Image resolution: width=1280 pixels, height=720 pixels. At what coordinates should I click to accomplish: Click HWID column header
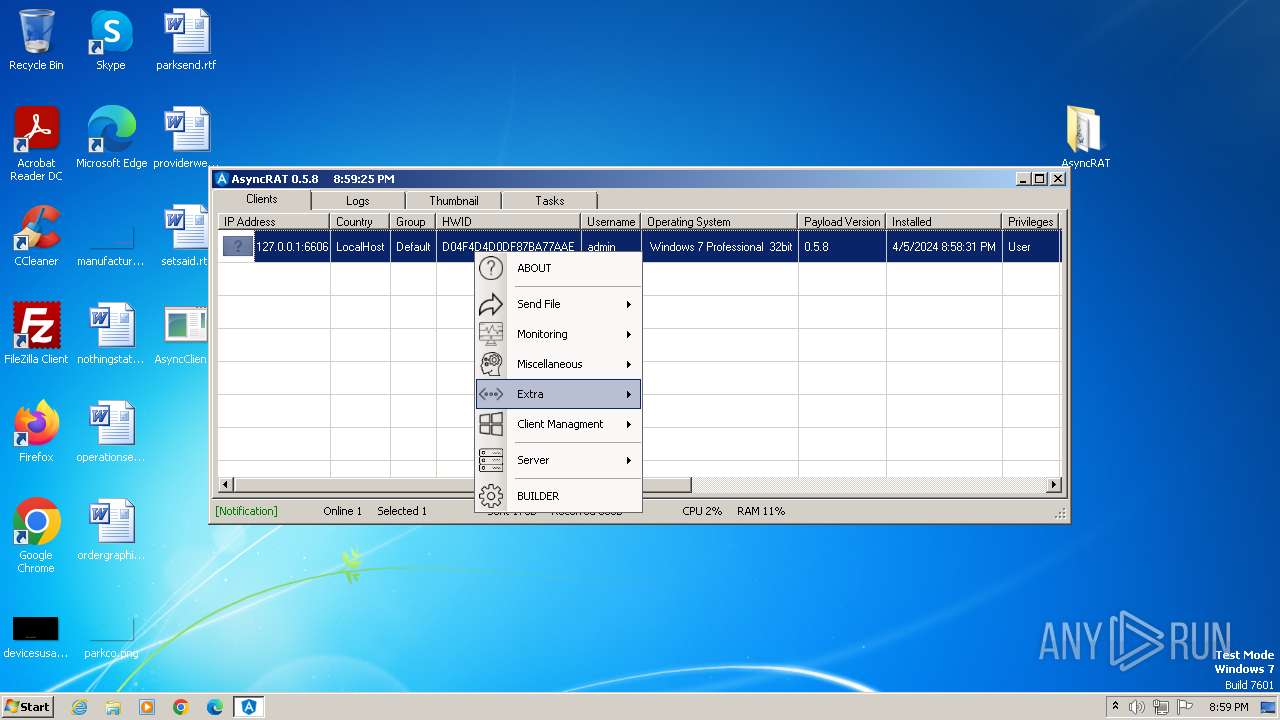click(x=508, y=222)
